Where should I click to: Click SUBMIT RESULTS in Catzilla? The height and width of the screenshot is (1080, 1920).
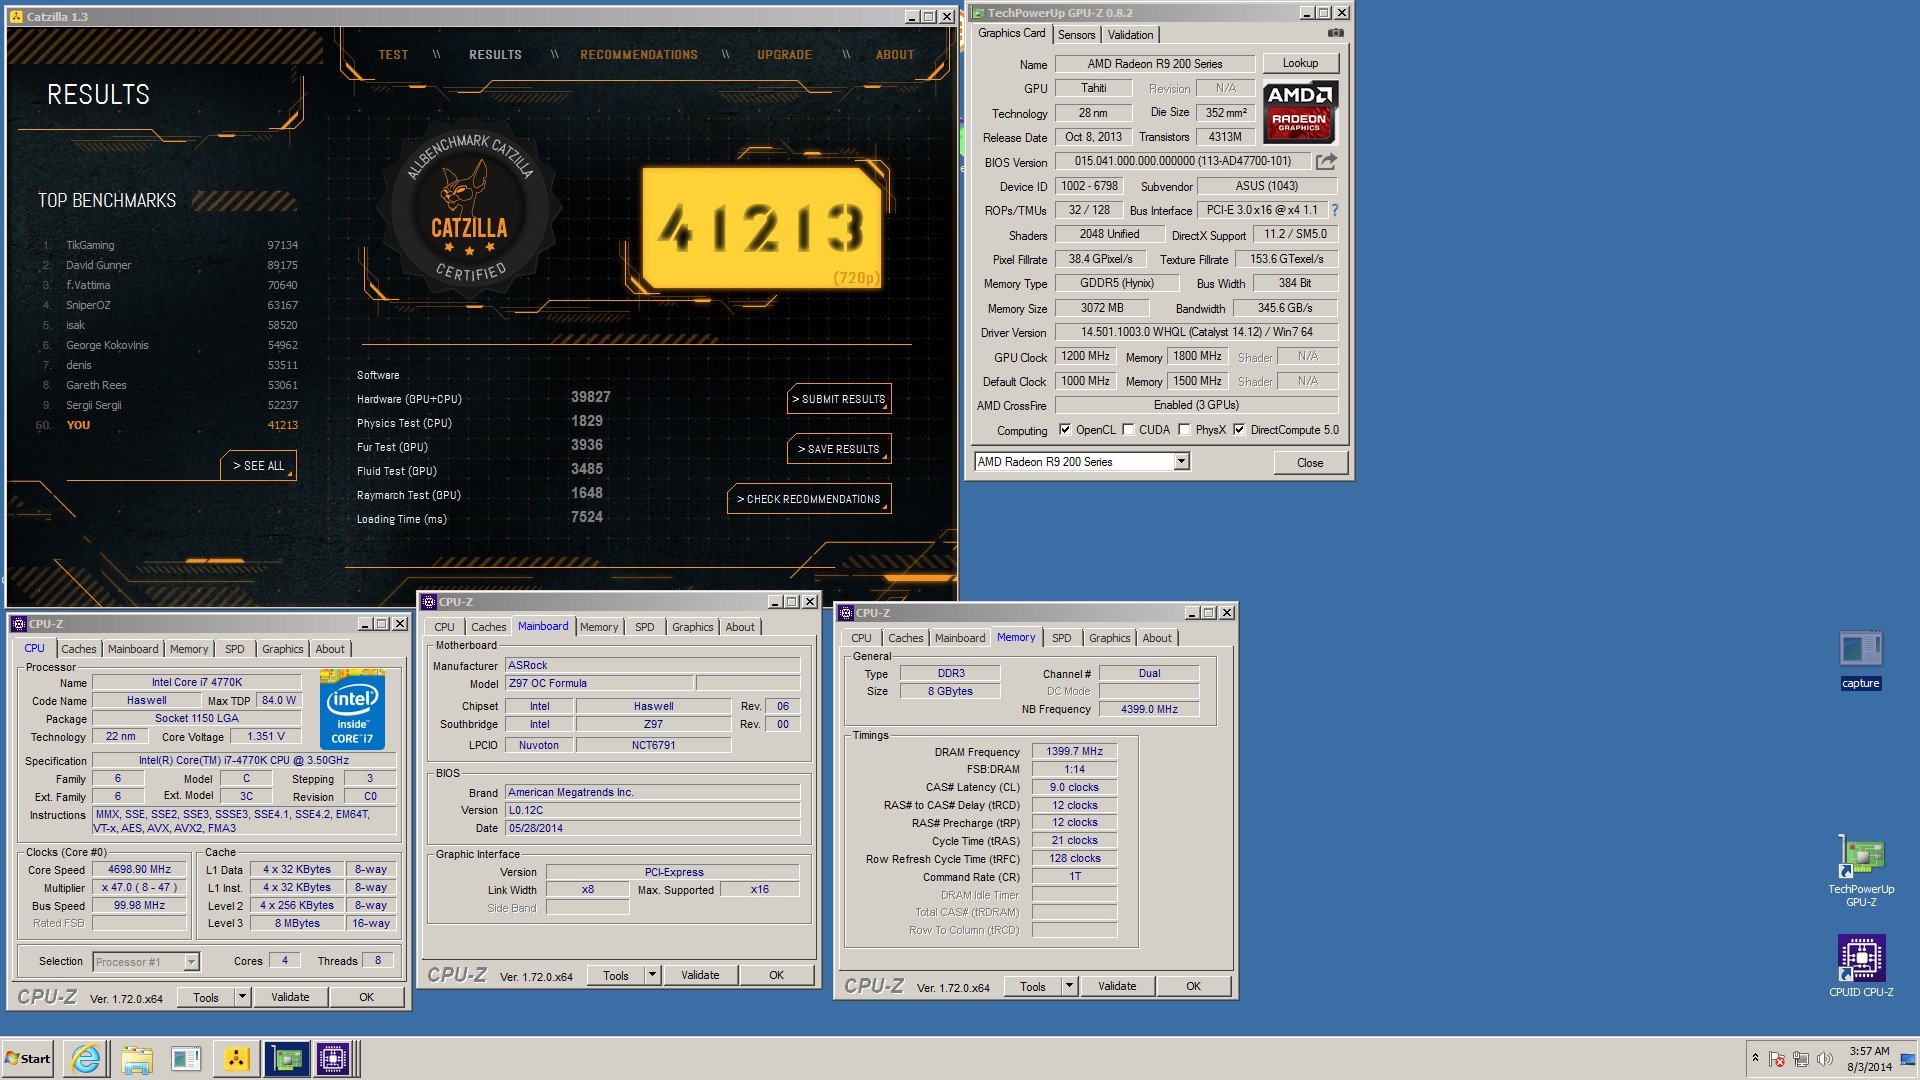pos(839,399)
